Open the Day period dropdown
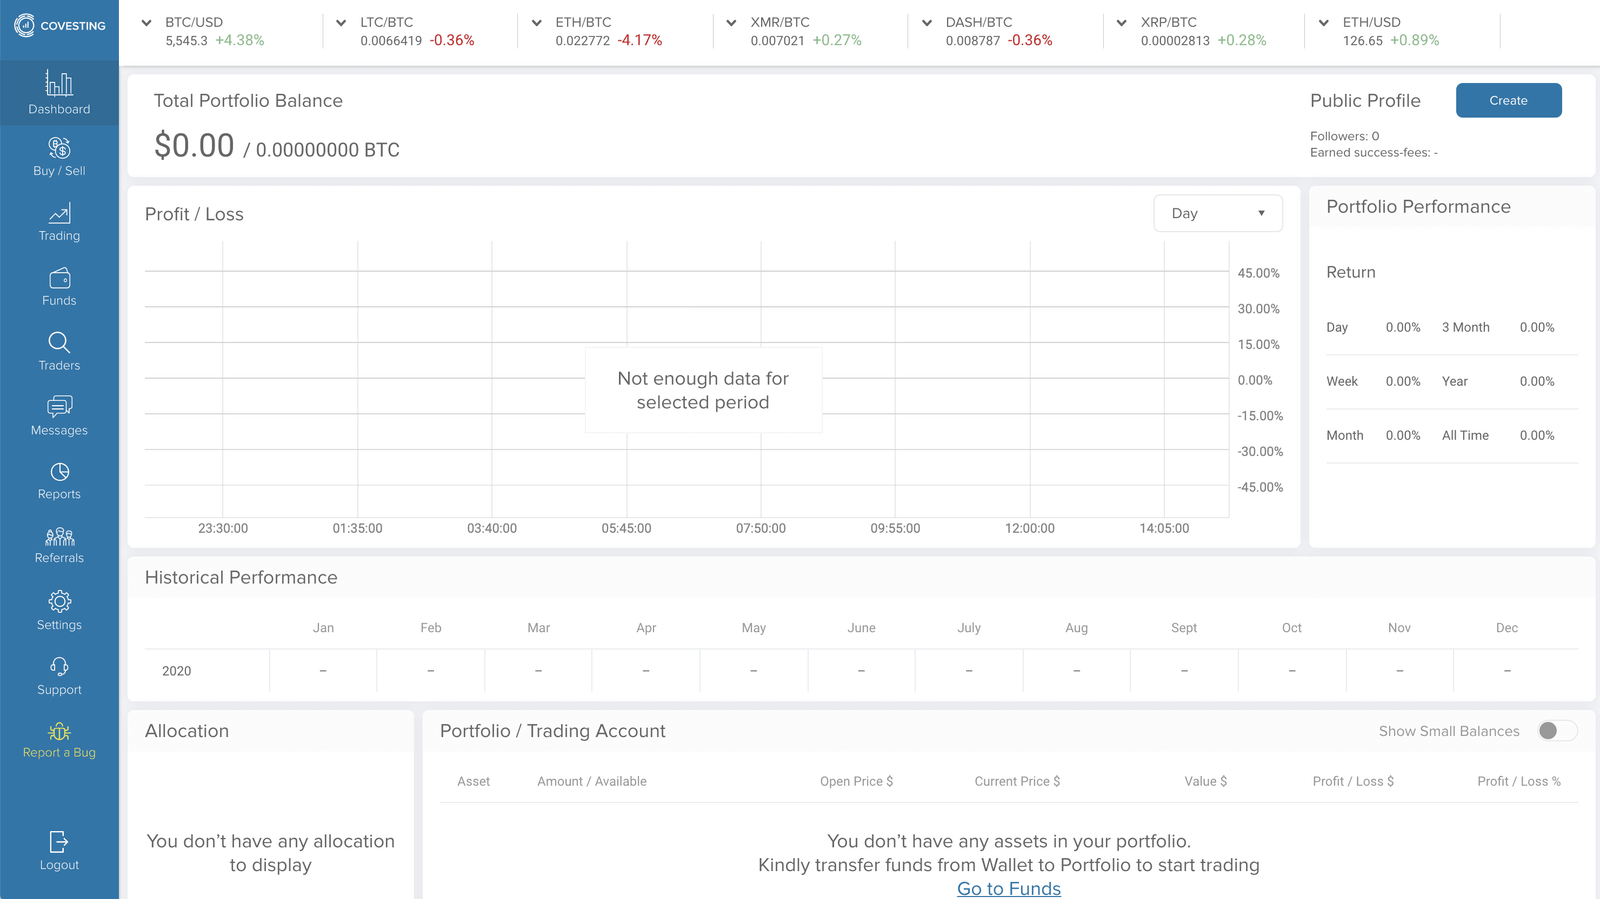Viewport: 1600px width, 899px height. (x=1217, y=213)
